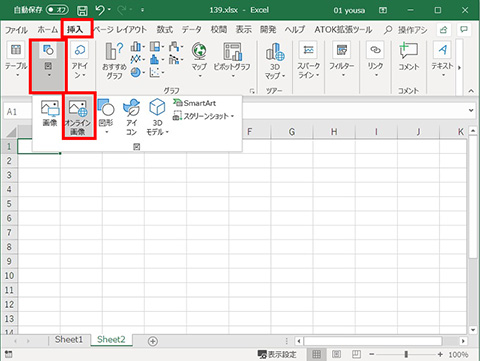Image resolution: width=480 pixels, height=361 pixels.
Task: Click the 表示設定 status bar button
Action: point(277,354)
